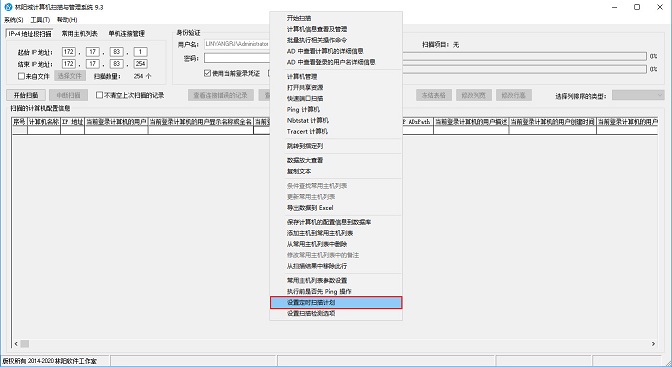The width and height of the screenshot is (672, 367).
Task: Switch to the IPv4 地址段扫描 tab
Action: pos(30,33)
